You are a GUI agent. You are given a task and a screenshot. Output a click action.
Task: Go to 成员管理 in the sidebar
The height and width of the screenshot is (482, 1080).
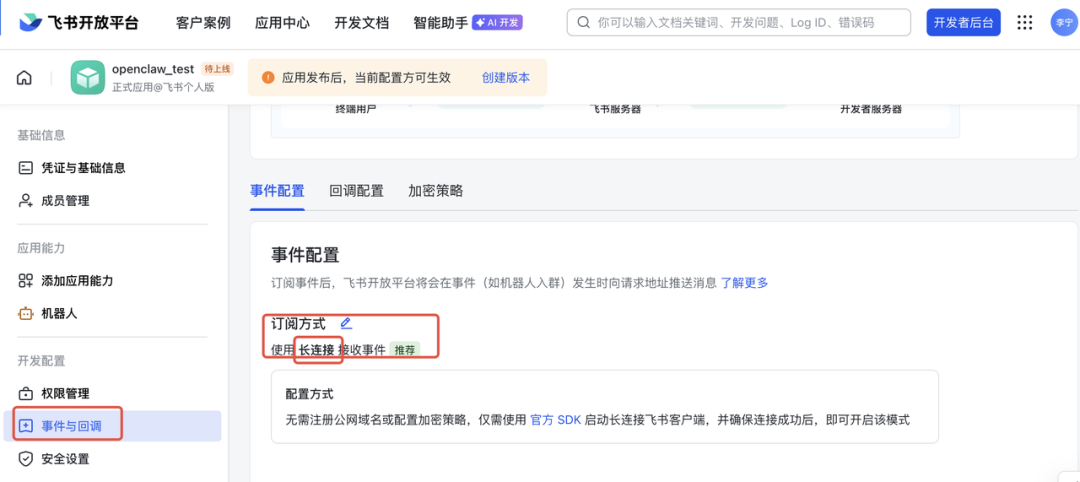65,201
